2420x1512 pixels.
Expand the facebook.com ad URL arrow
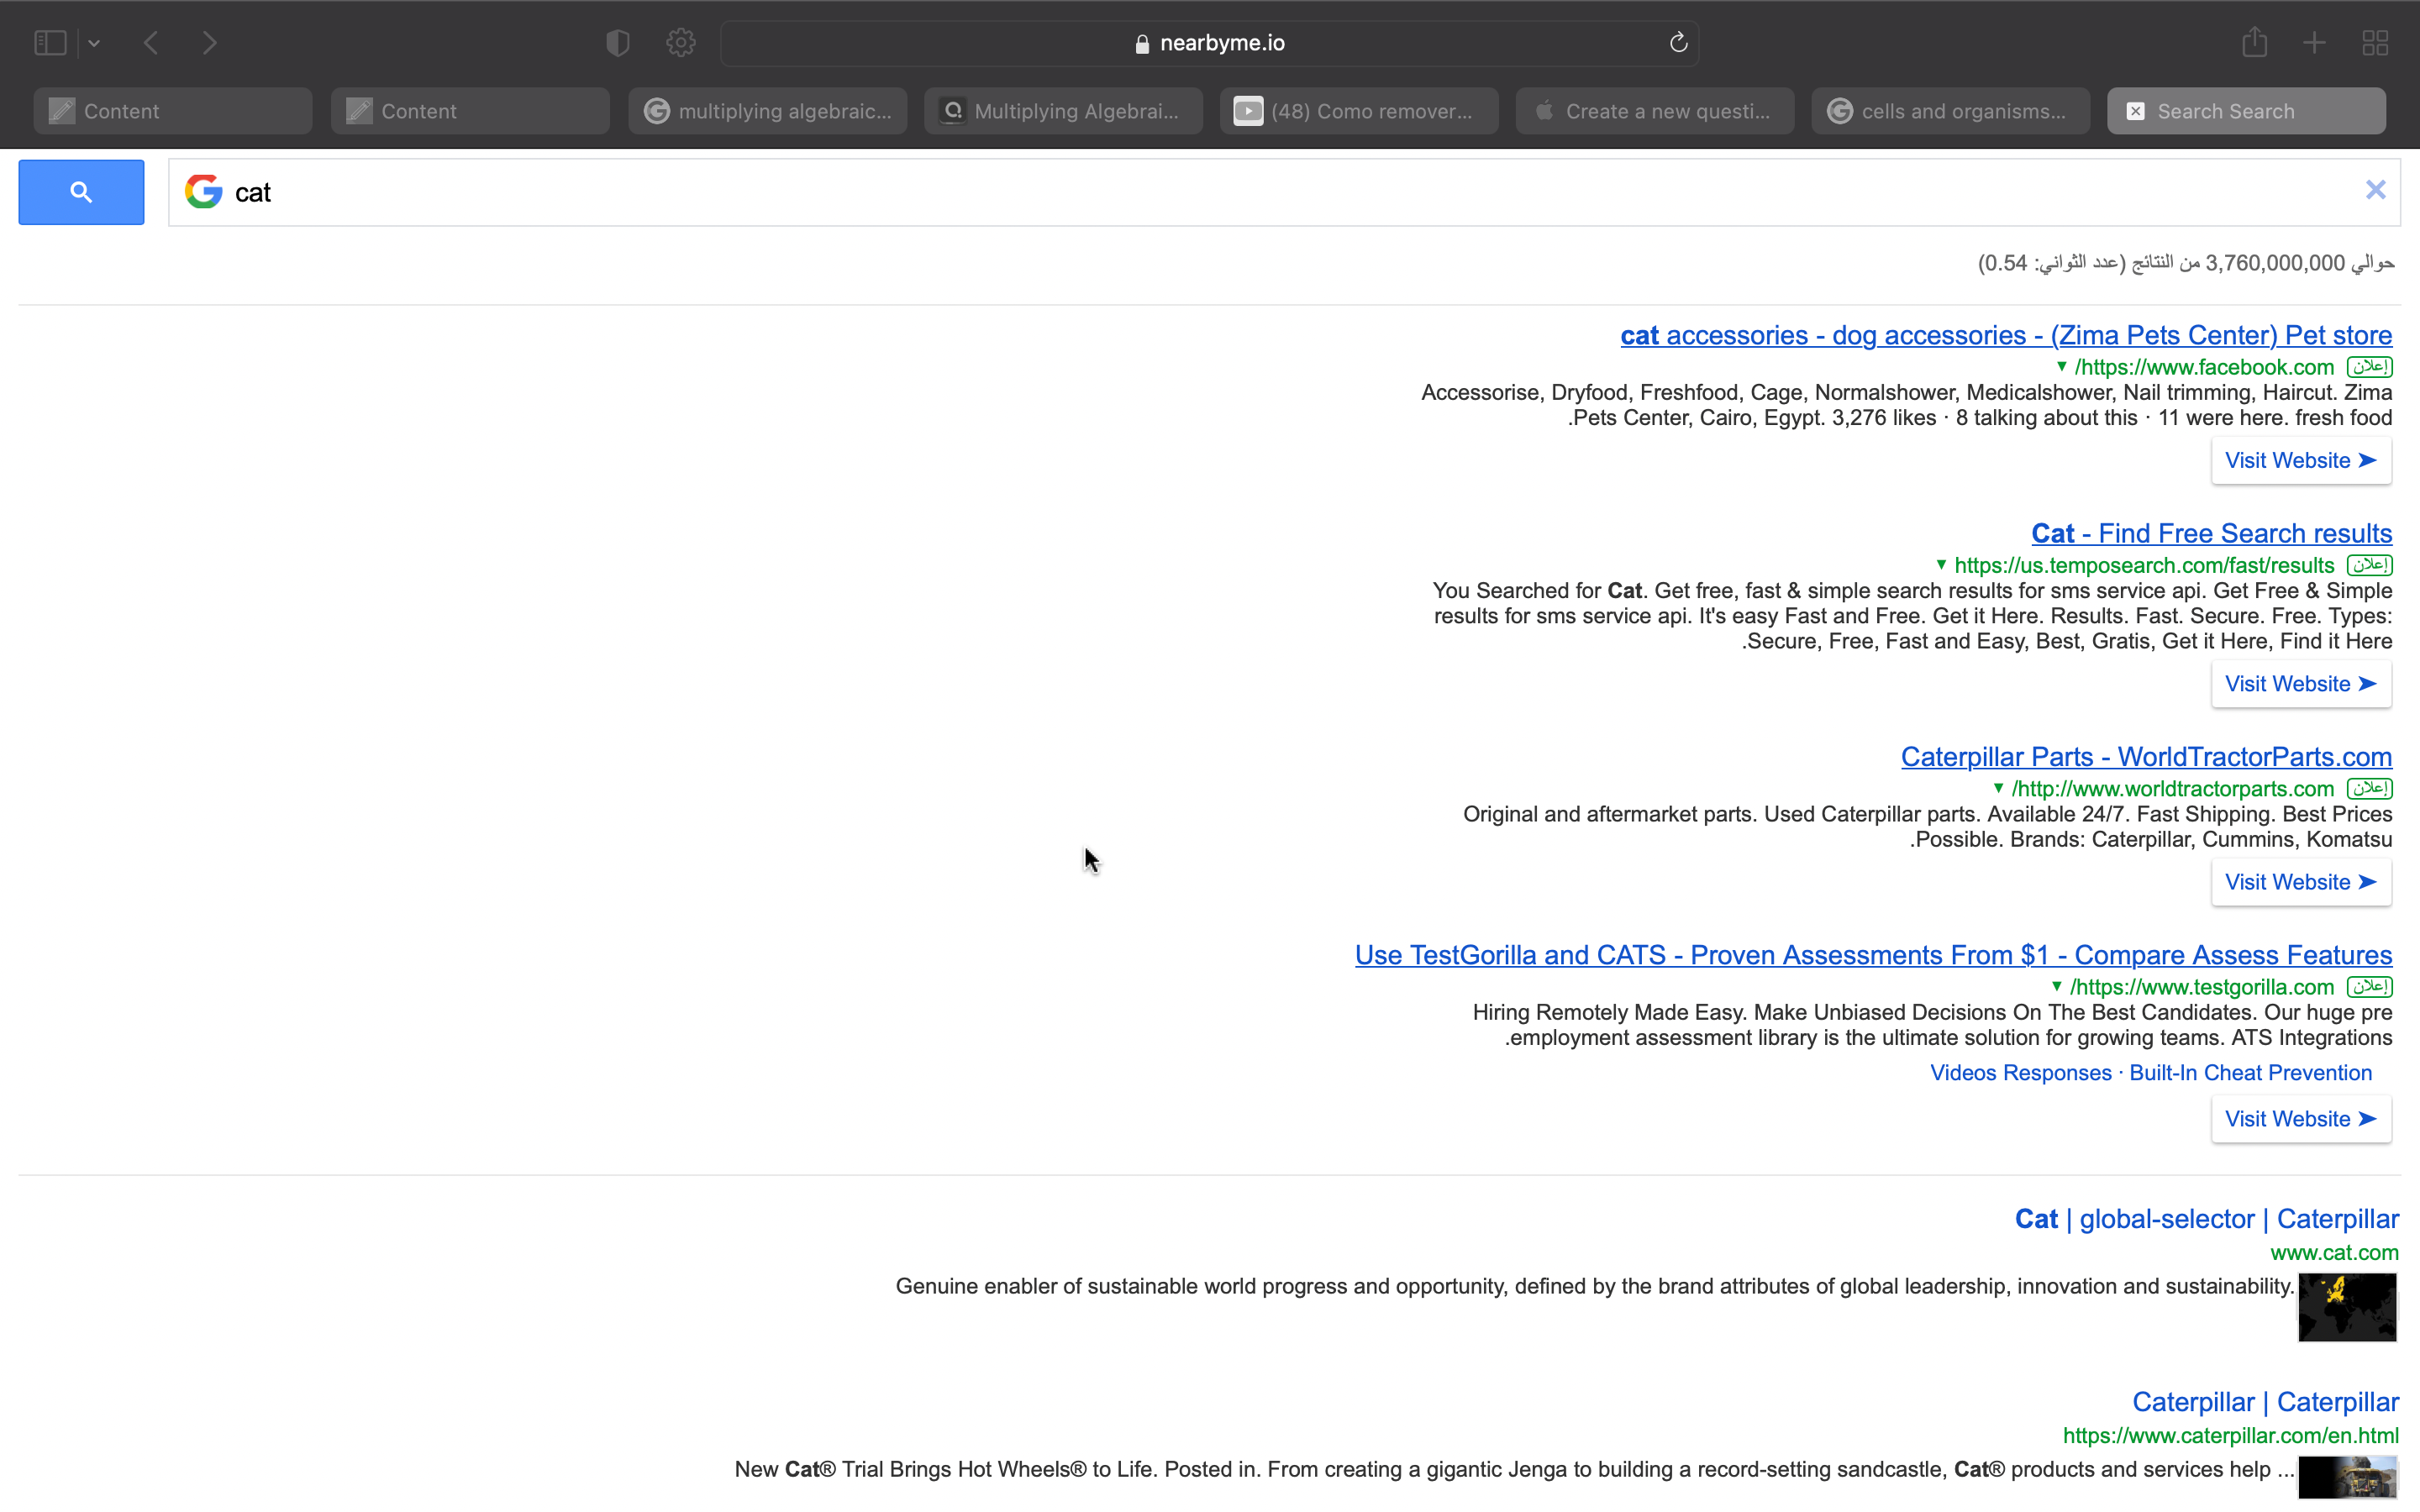(x=2061, y=367)
